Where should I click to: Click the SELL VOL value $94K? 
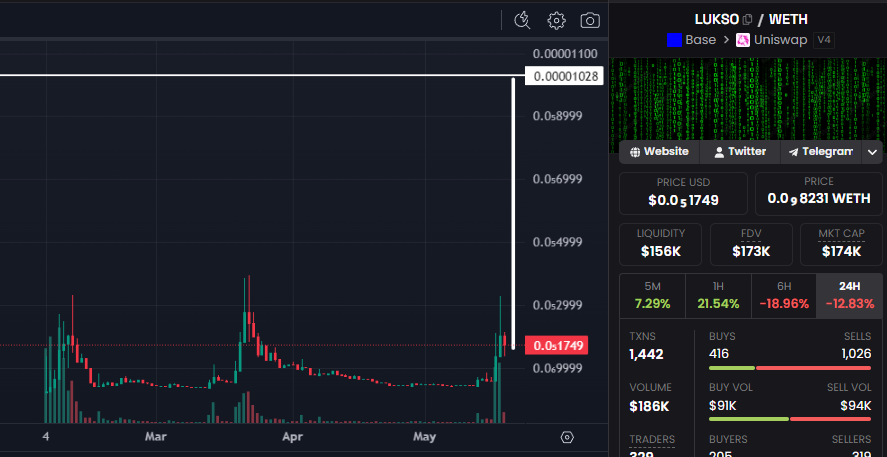(x=856, y=405)
